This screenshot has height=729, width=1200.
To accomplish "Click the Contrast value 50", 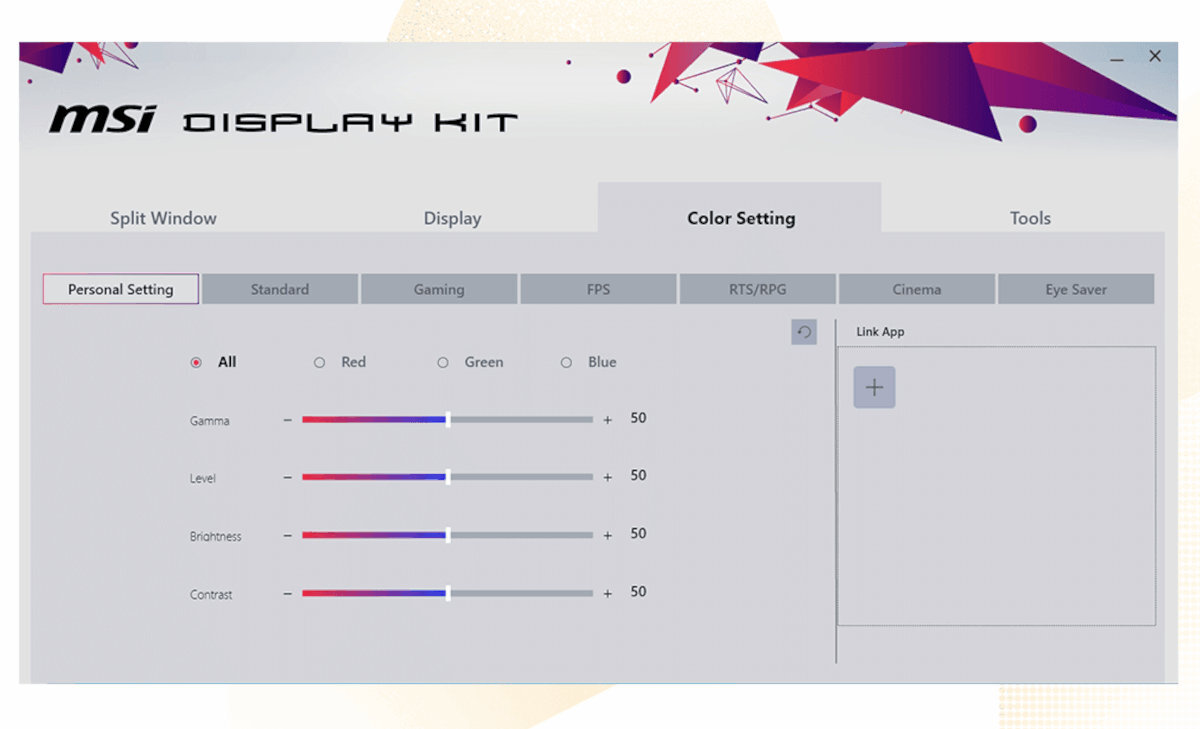I will click(638, 592).
